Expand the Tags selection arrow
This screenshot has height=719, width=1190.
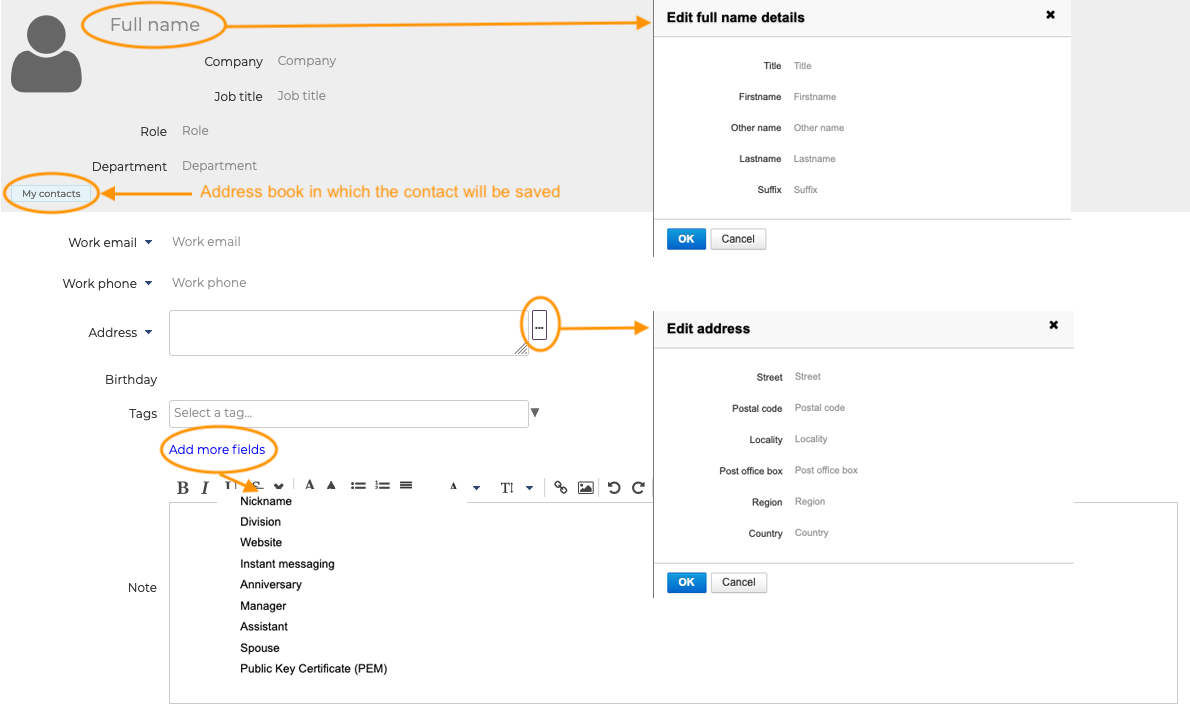point(535,413)
